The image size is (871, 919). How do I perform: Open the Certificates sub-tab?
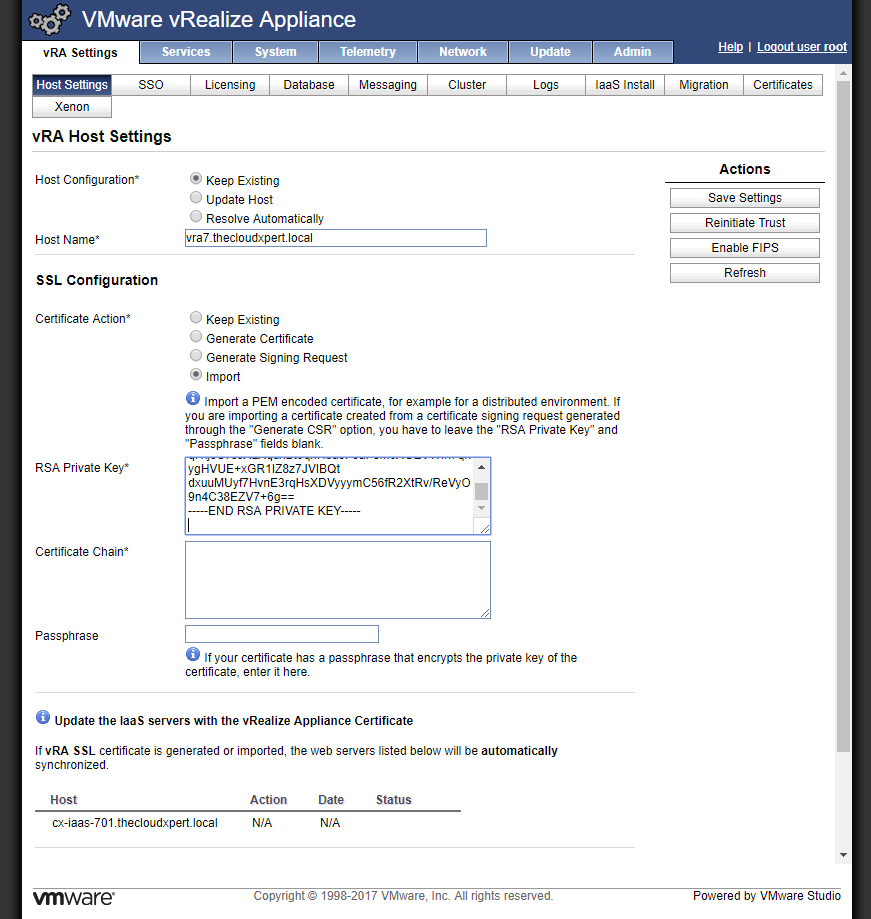coord(782,85)
